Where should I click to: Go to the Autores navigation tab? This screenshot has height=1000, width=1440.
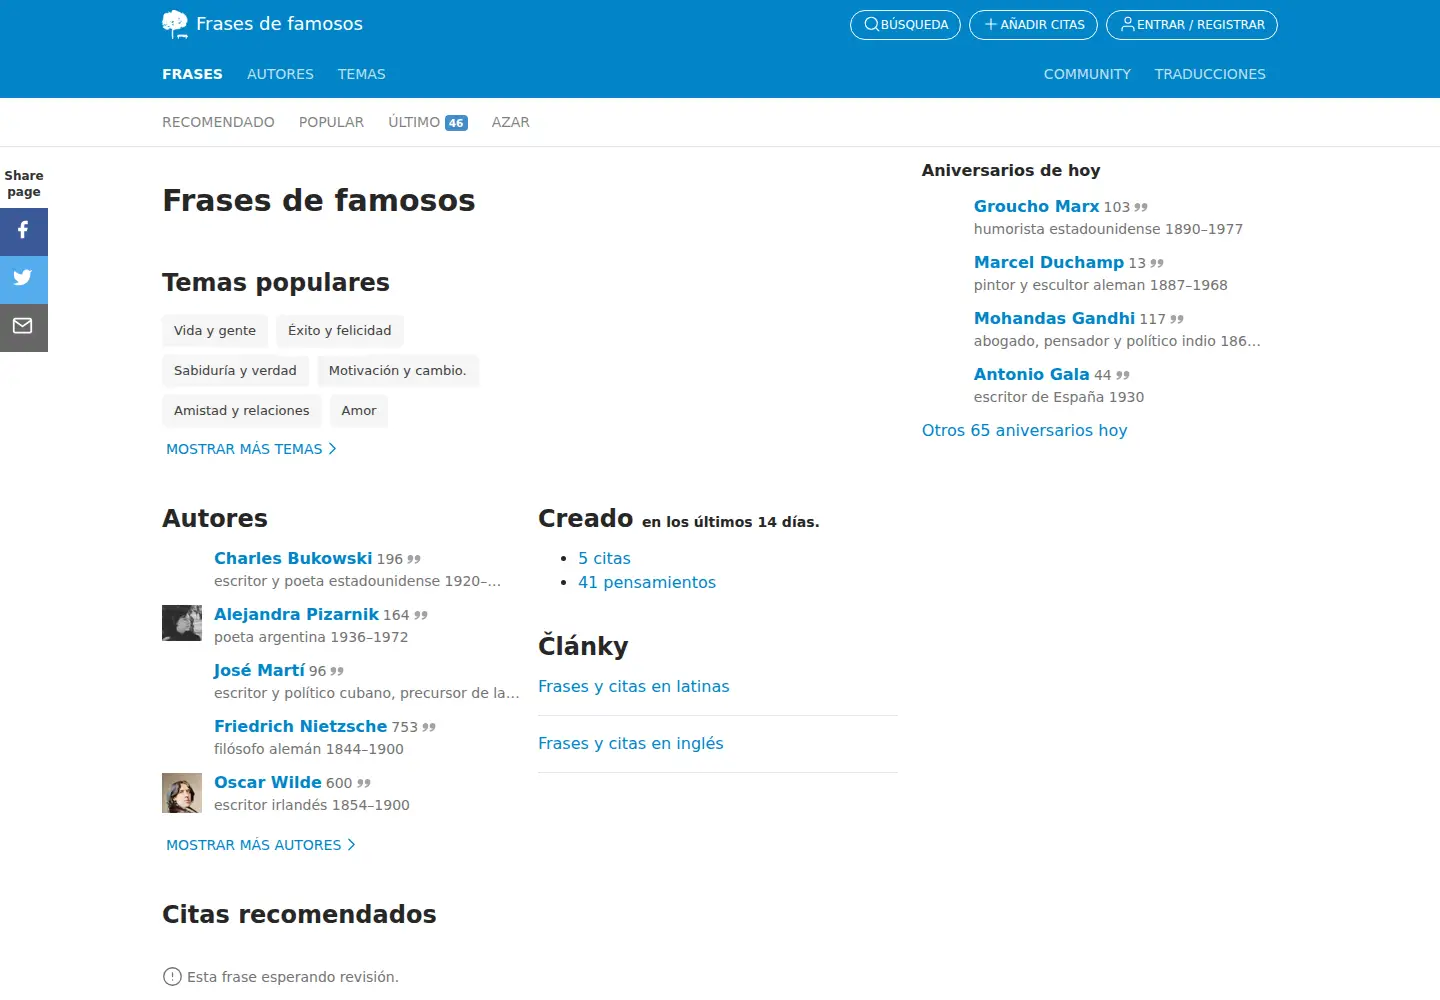(x=280, y=74)
